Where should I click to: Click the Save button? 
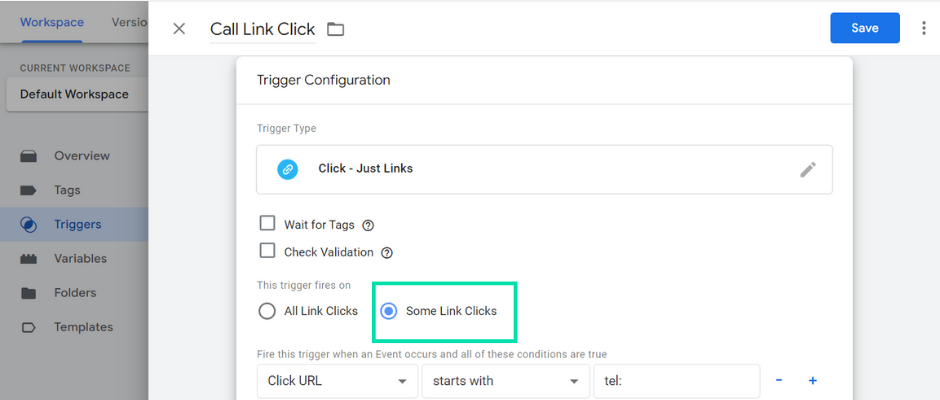click(864, 28)
